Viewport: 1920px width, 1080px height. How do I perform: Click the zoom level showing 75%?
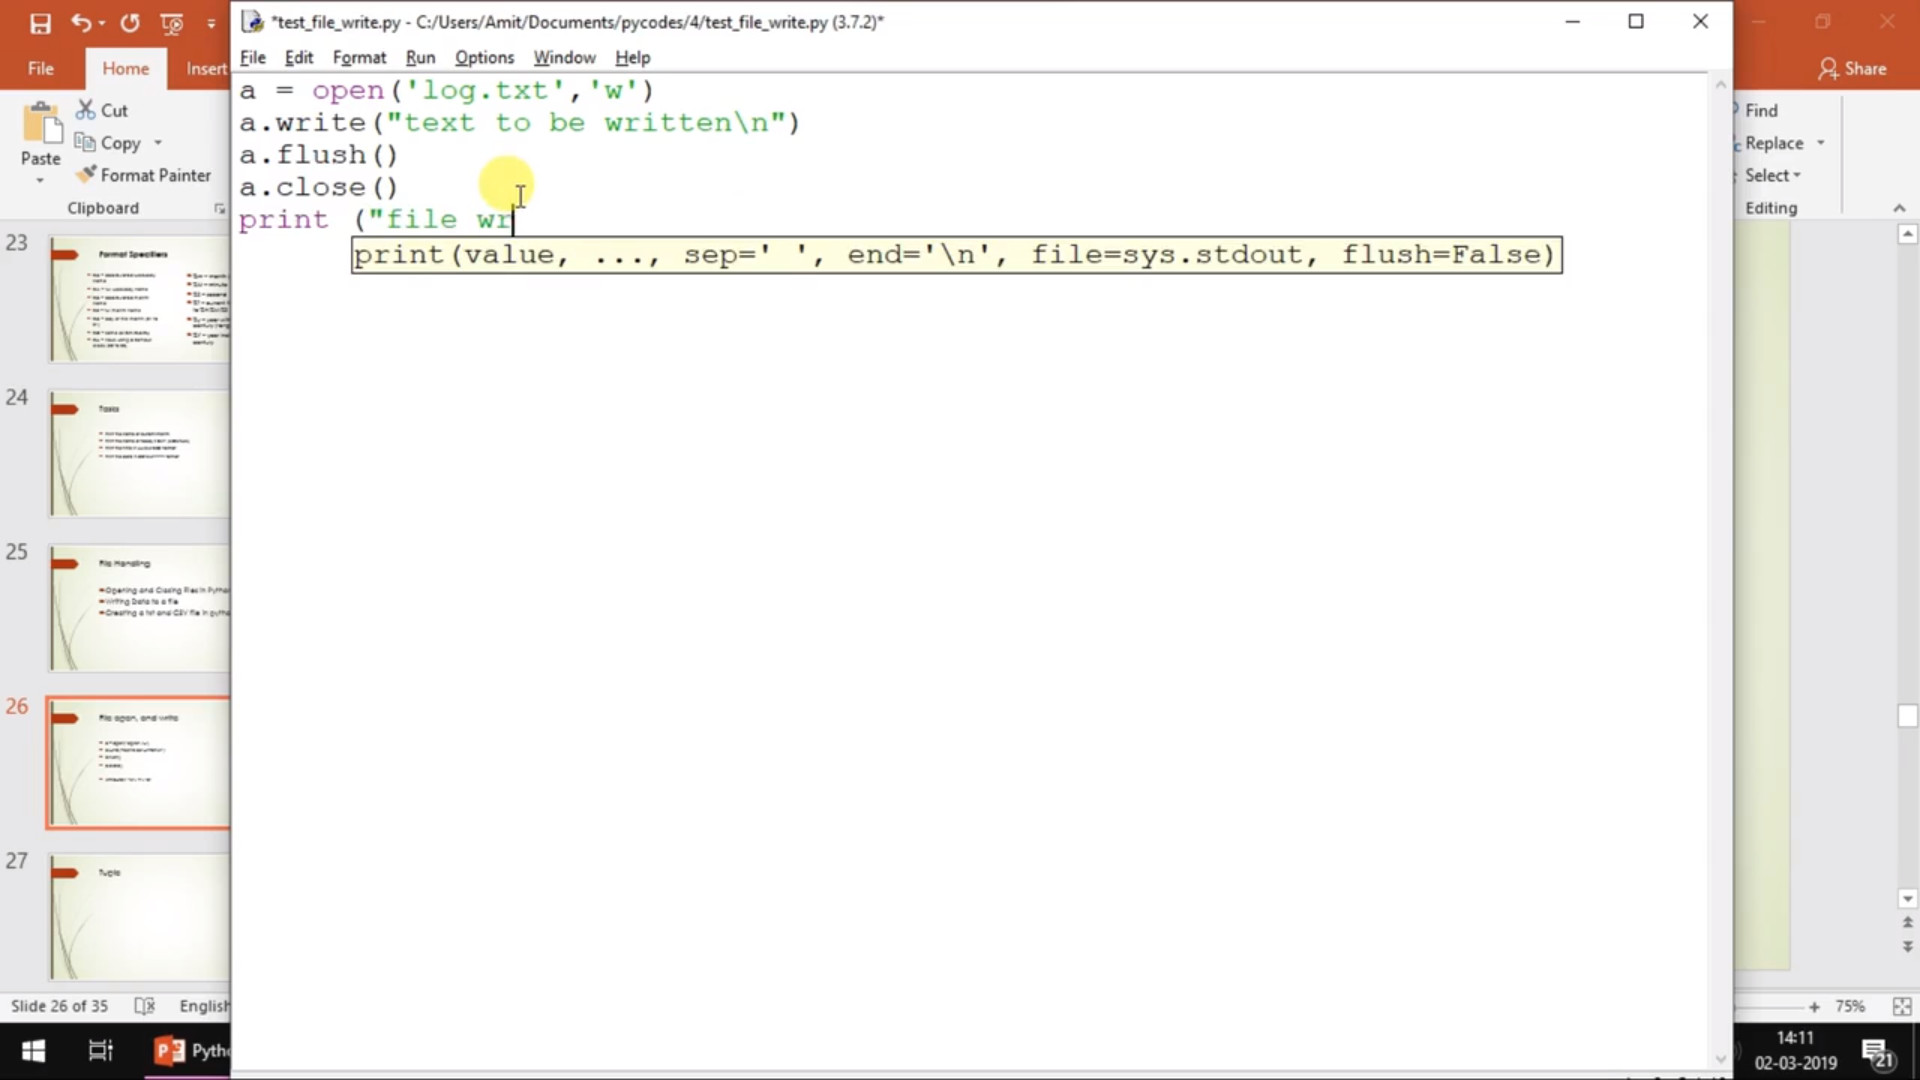pyautogui.click(x=1851, y=1006)
